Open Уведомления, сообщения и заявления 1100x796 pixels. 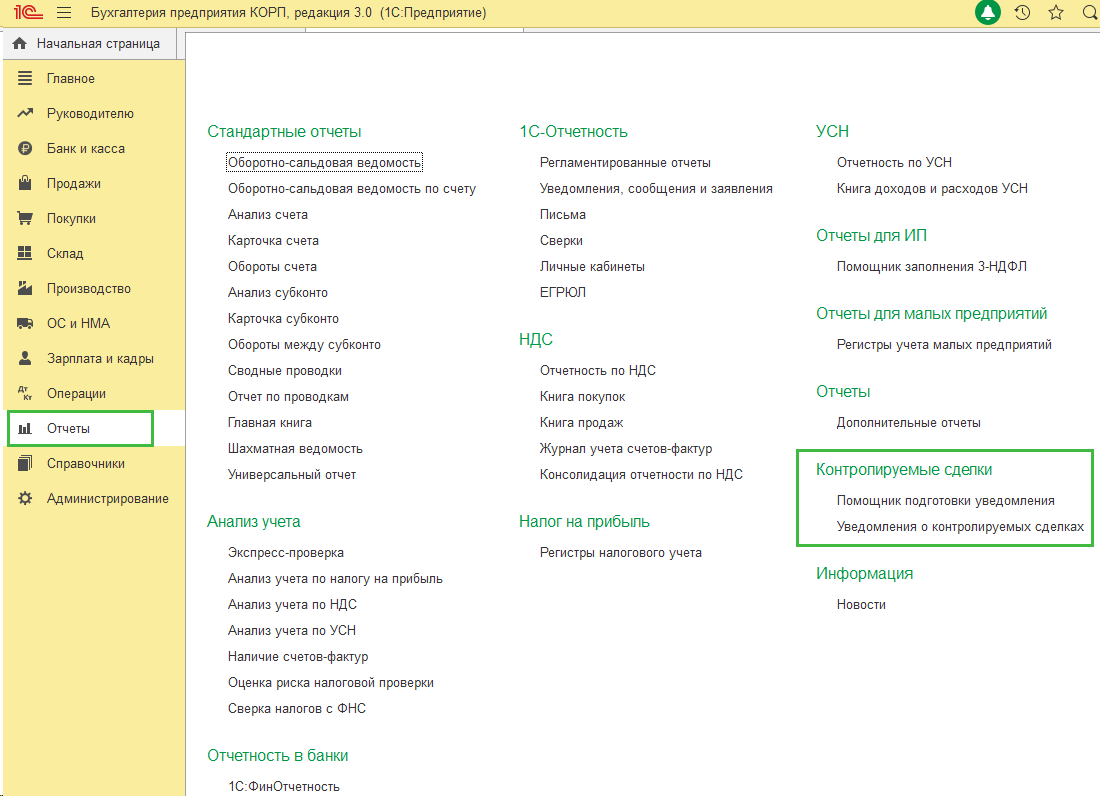click(x=656, y=189)
